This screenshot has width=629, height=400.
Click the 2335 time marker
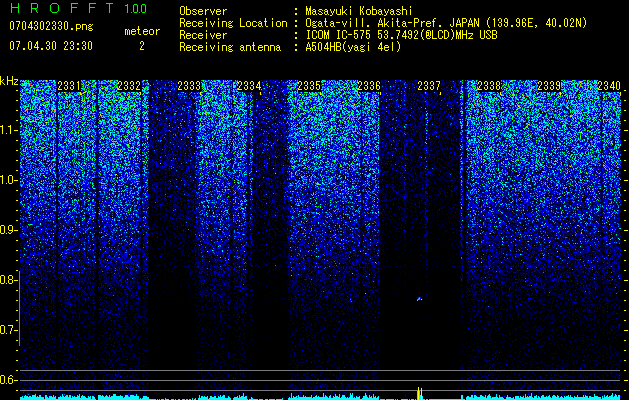tap(309, 86)
